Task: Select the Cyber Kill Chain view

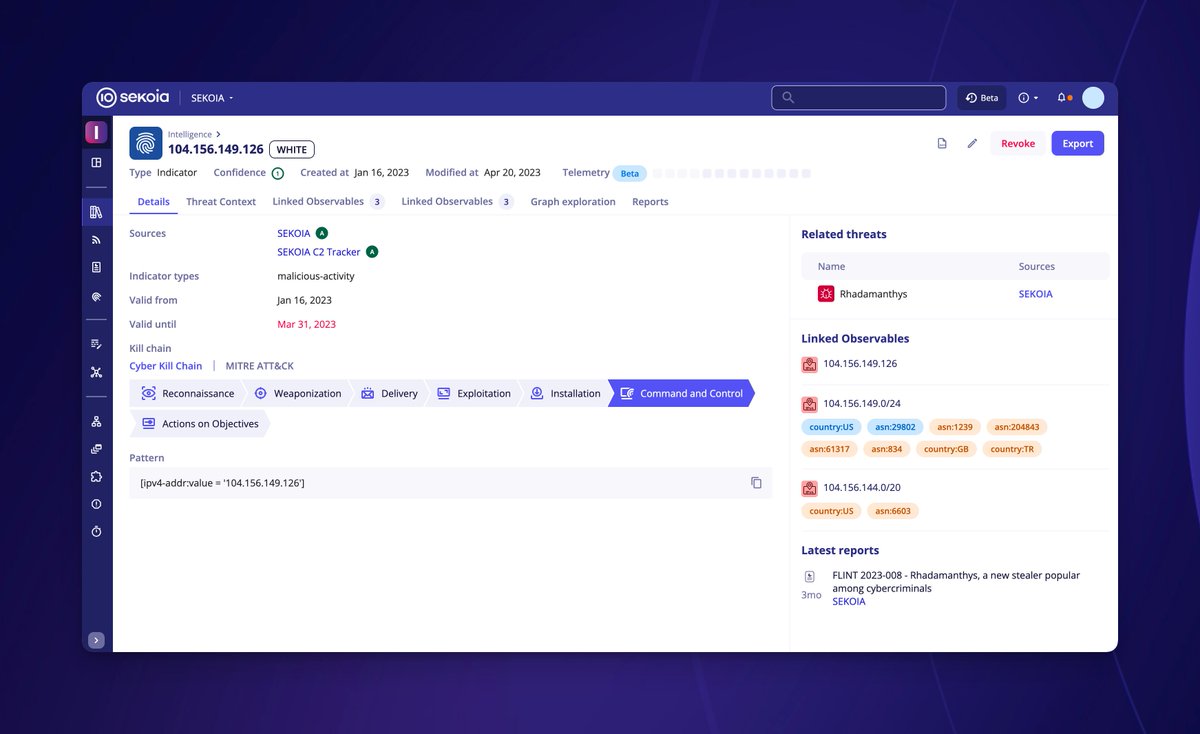Action: click(166, 366)
